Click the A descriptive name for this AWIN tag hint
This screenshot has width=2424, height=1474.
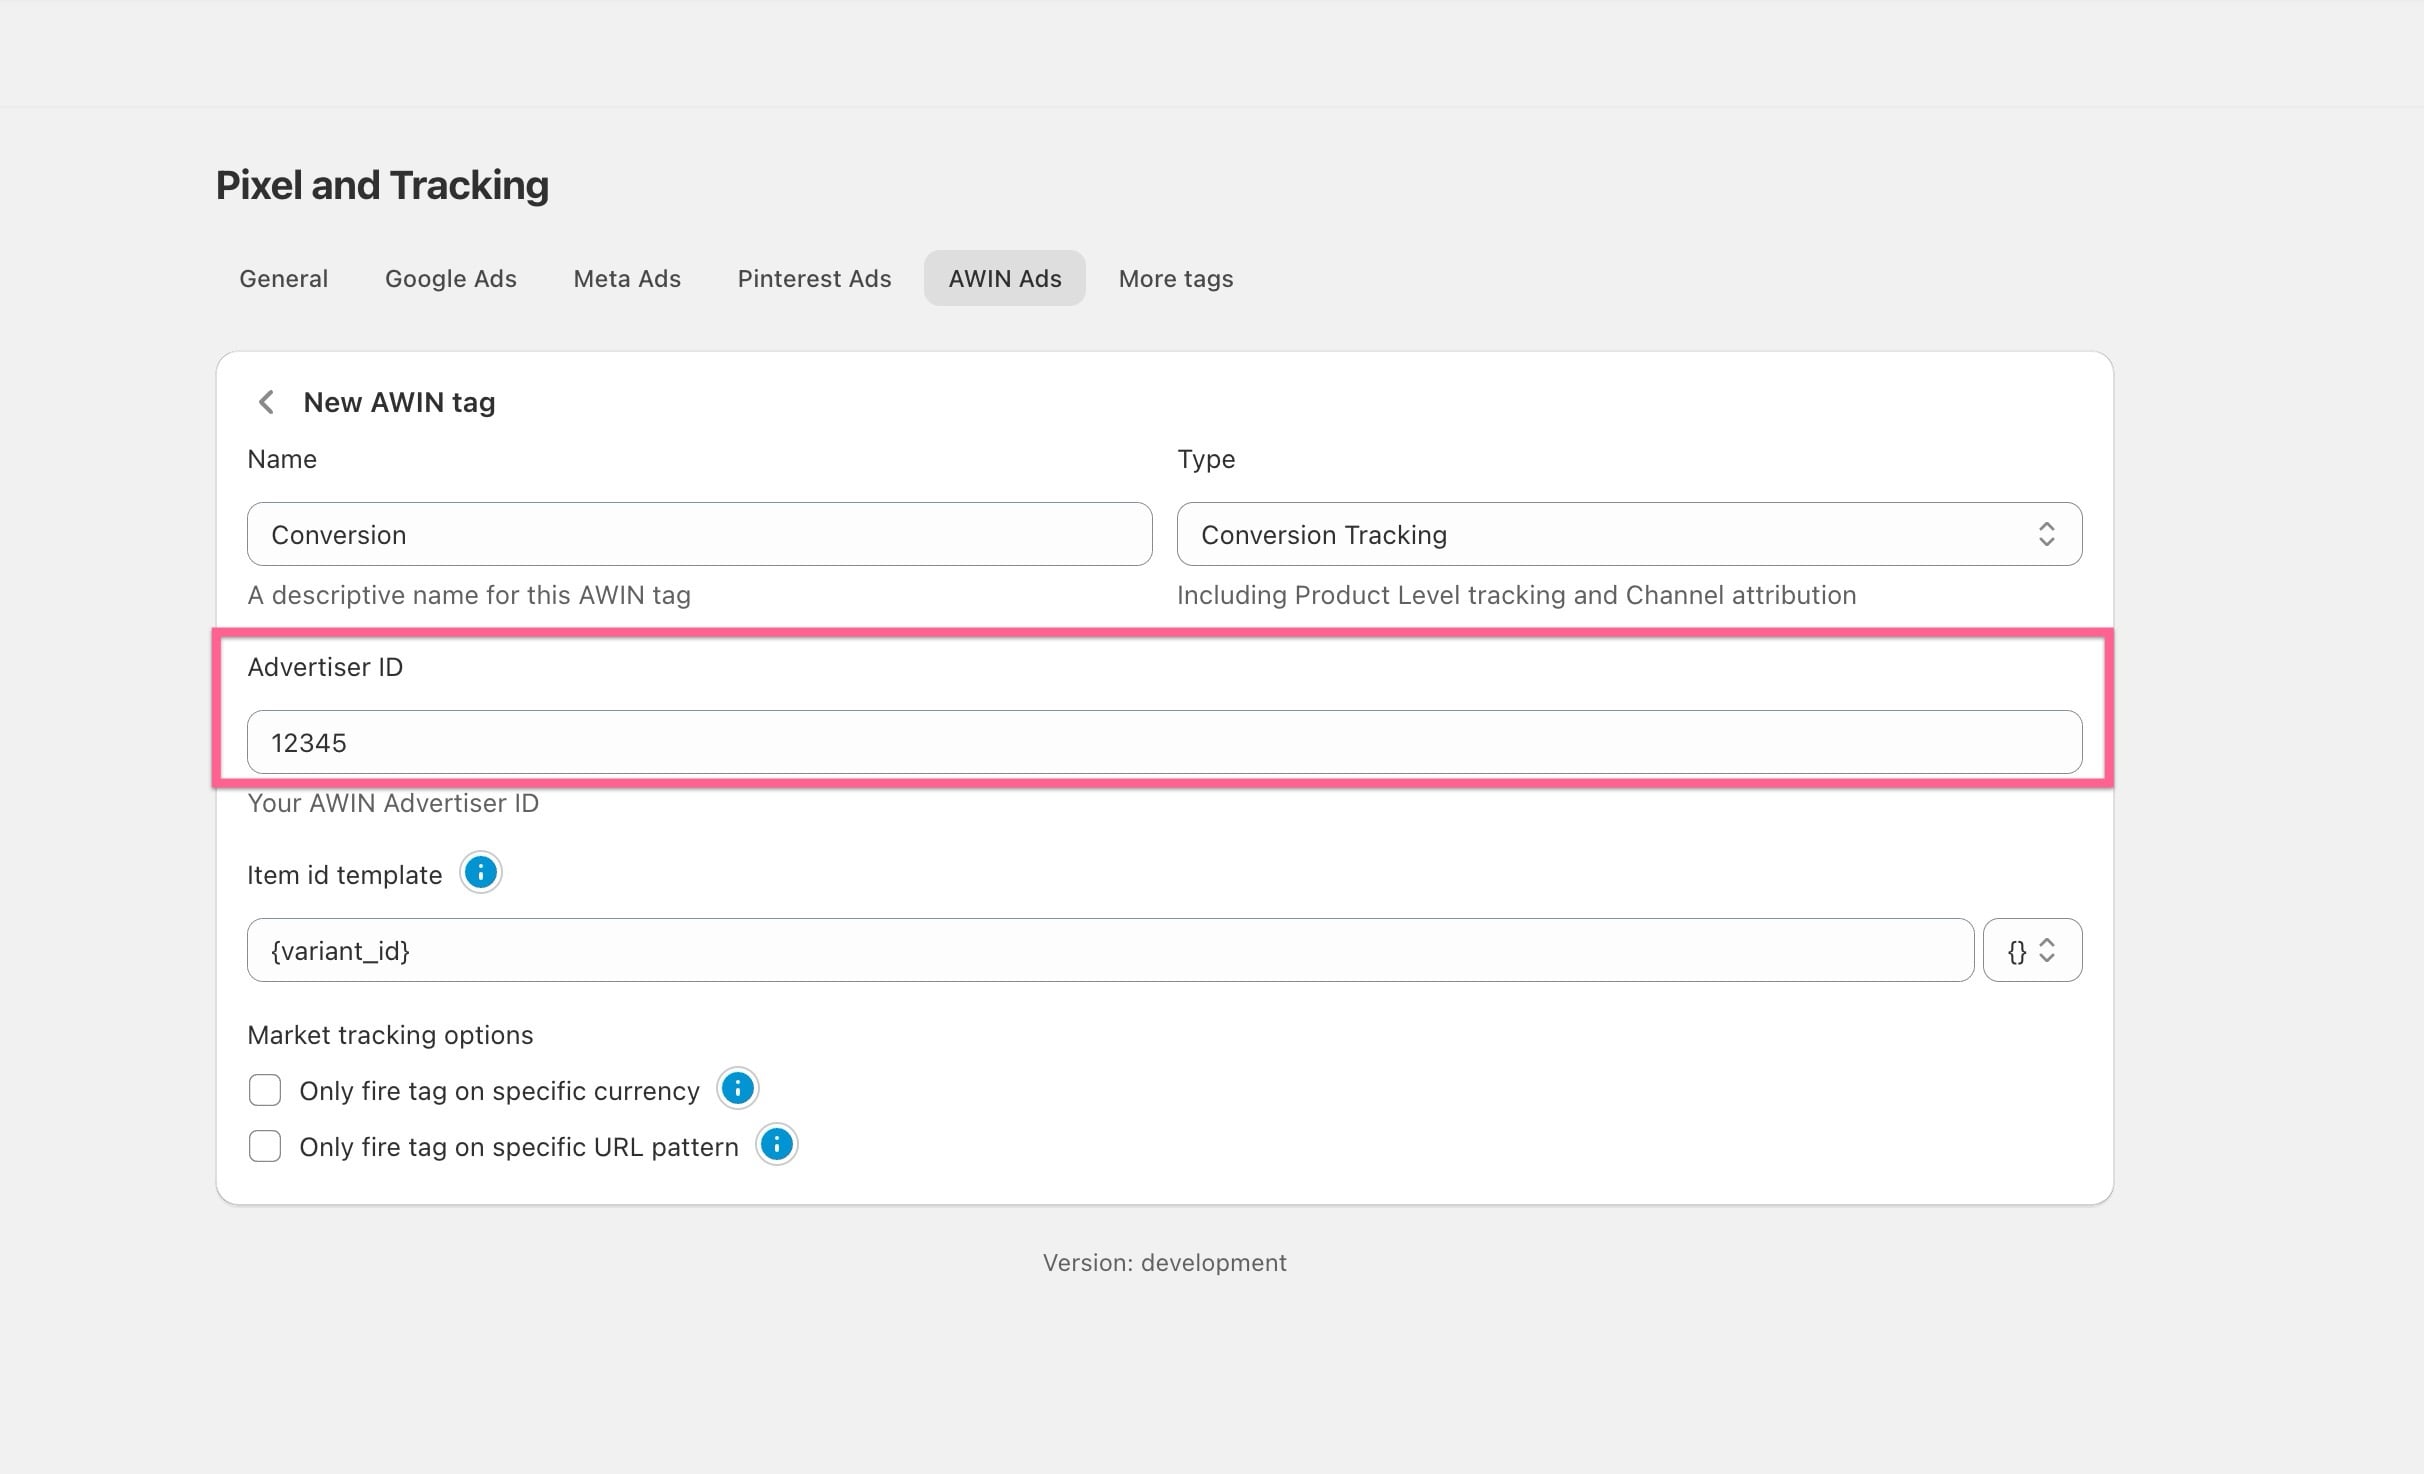(469, 595)
